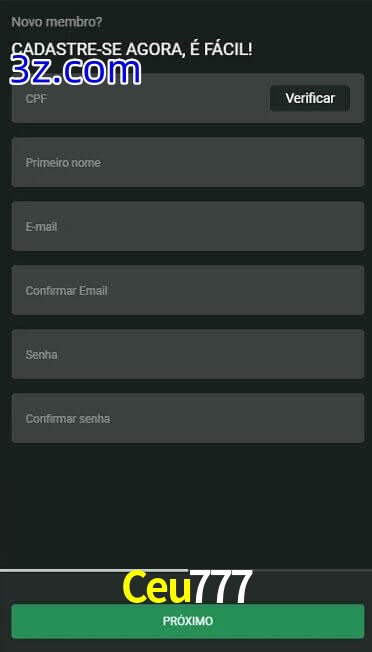
Task: Click the filled part of the progress bar
Action: tap(94, 570)
